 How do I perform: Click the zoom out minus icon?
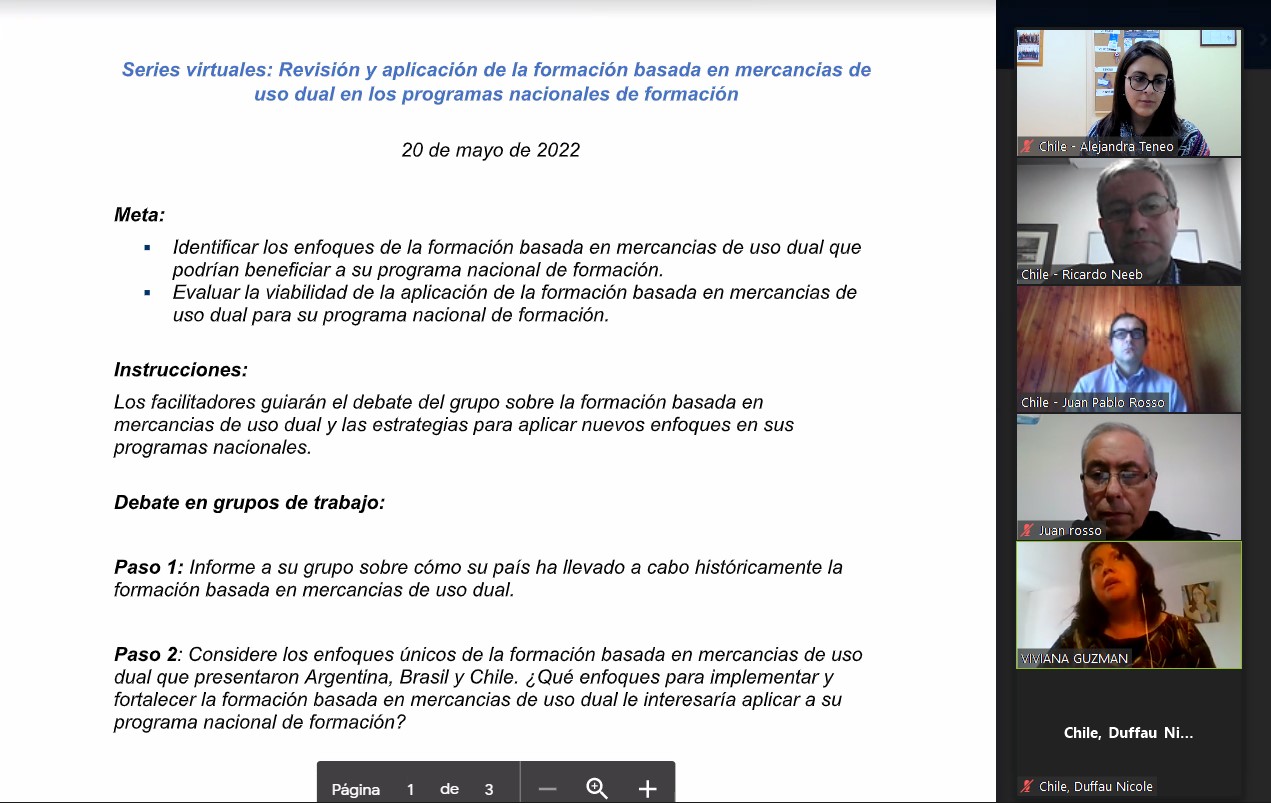(x=547, y=789)
